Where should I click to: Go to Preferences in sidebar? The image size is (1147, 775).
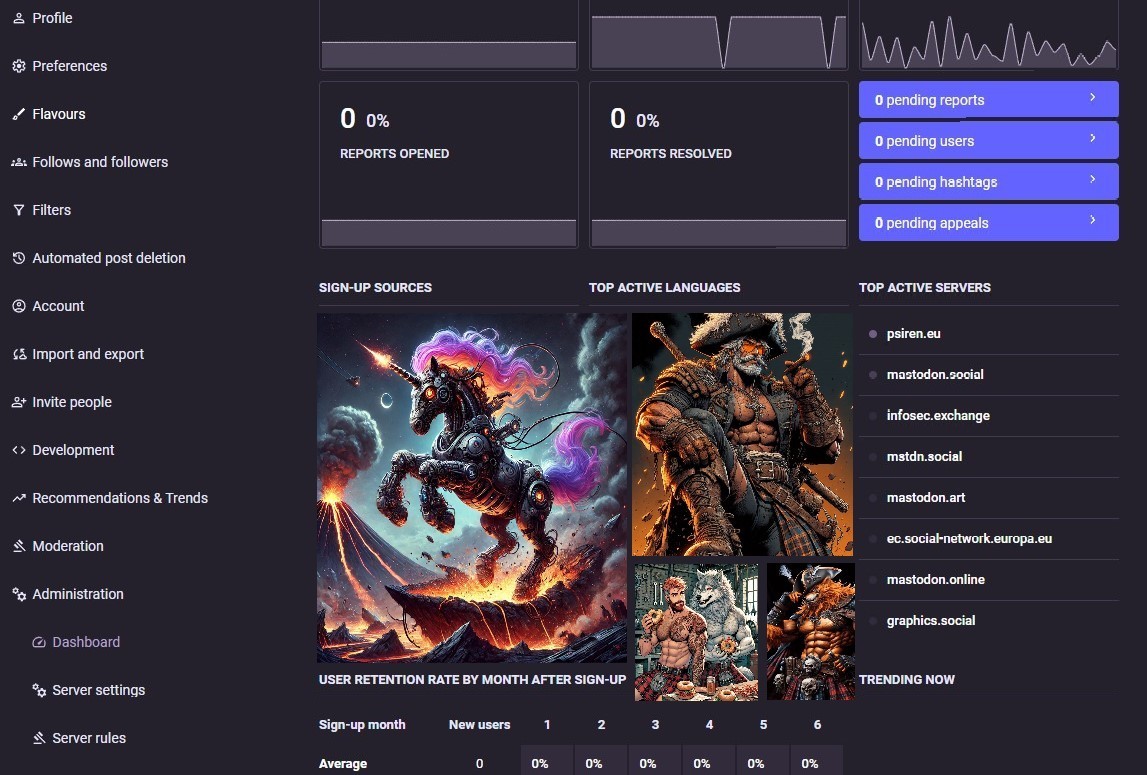tap(69, 66)
